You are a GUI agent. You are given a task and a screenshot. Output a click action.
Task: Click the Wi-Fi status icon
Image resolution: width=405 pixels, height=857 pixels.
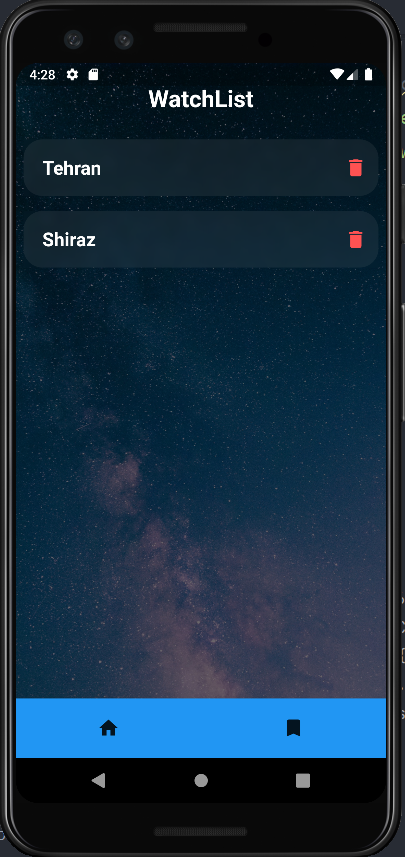[337, 74]
